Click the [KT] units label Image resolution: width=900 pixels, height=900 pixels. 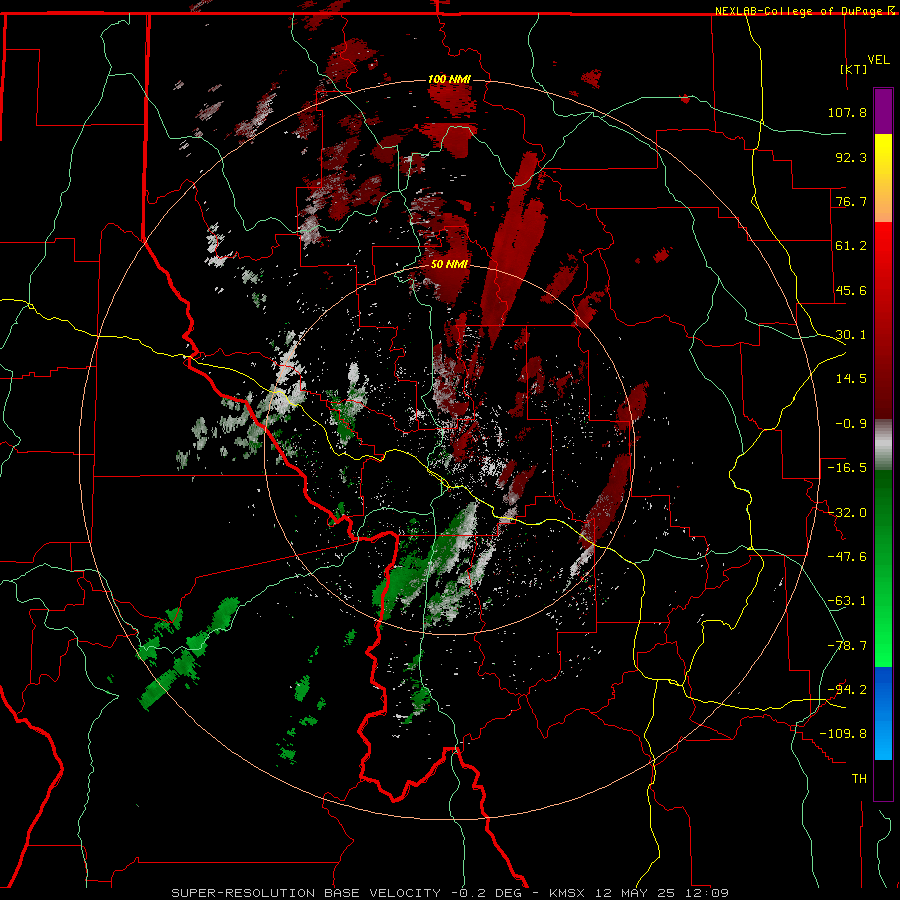pos(854,69)
